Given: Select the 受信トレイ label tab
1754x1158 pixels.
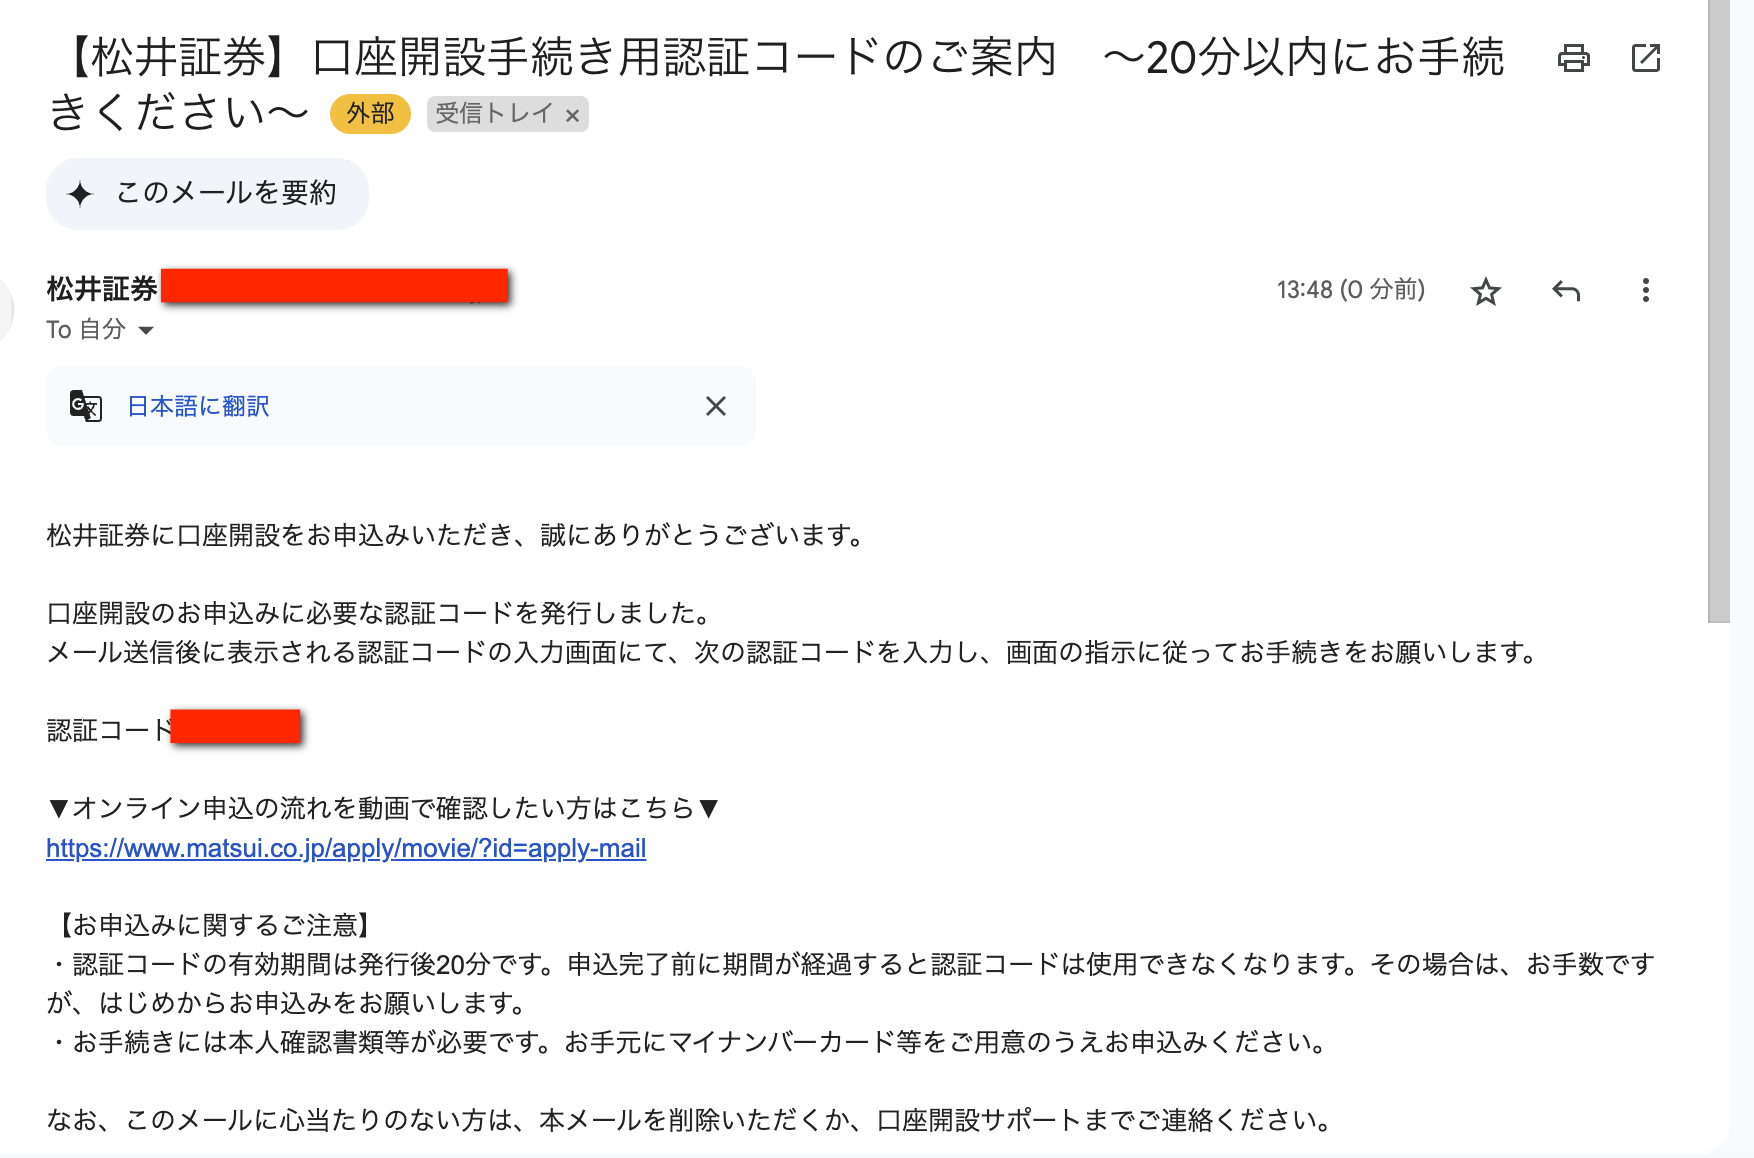Looking at the screenshot, I should pos(492,114).
